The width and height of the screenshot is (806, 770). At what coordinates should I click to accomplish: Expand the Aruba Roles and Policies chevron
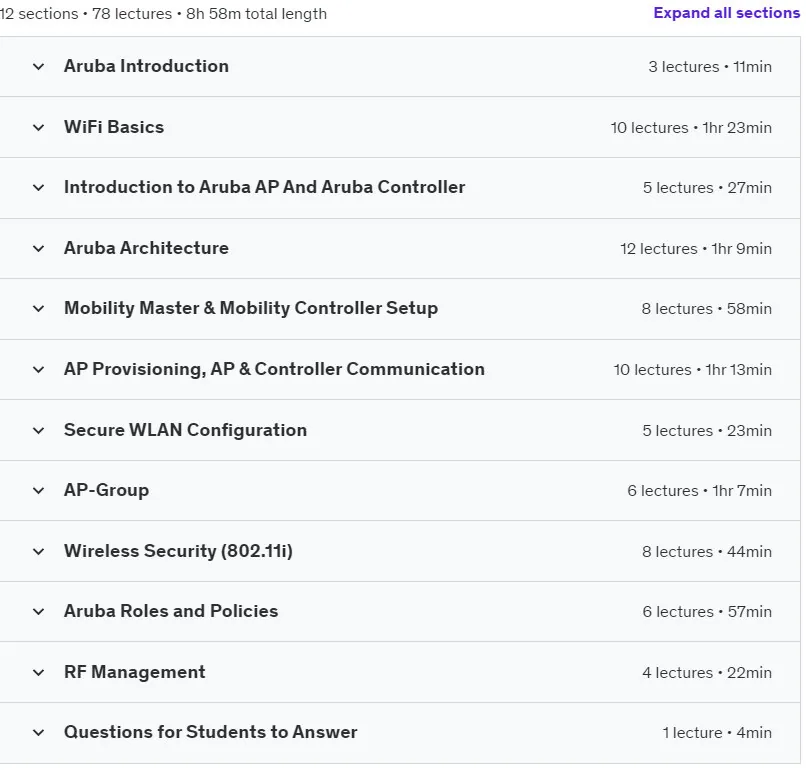pos(39,612)
